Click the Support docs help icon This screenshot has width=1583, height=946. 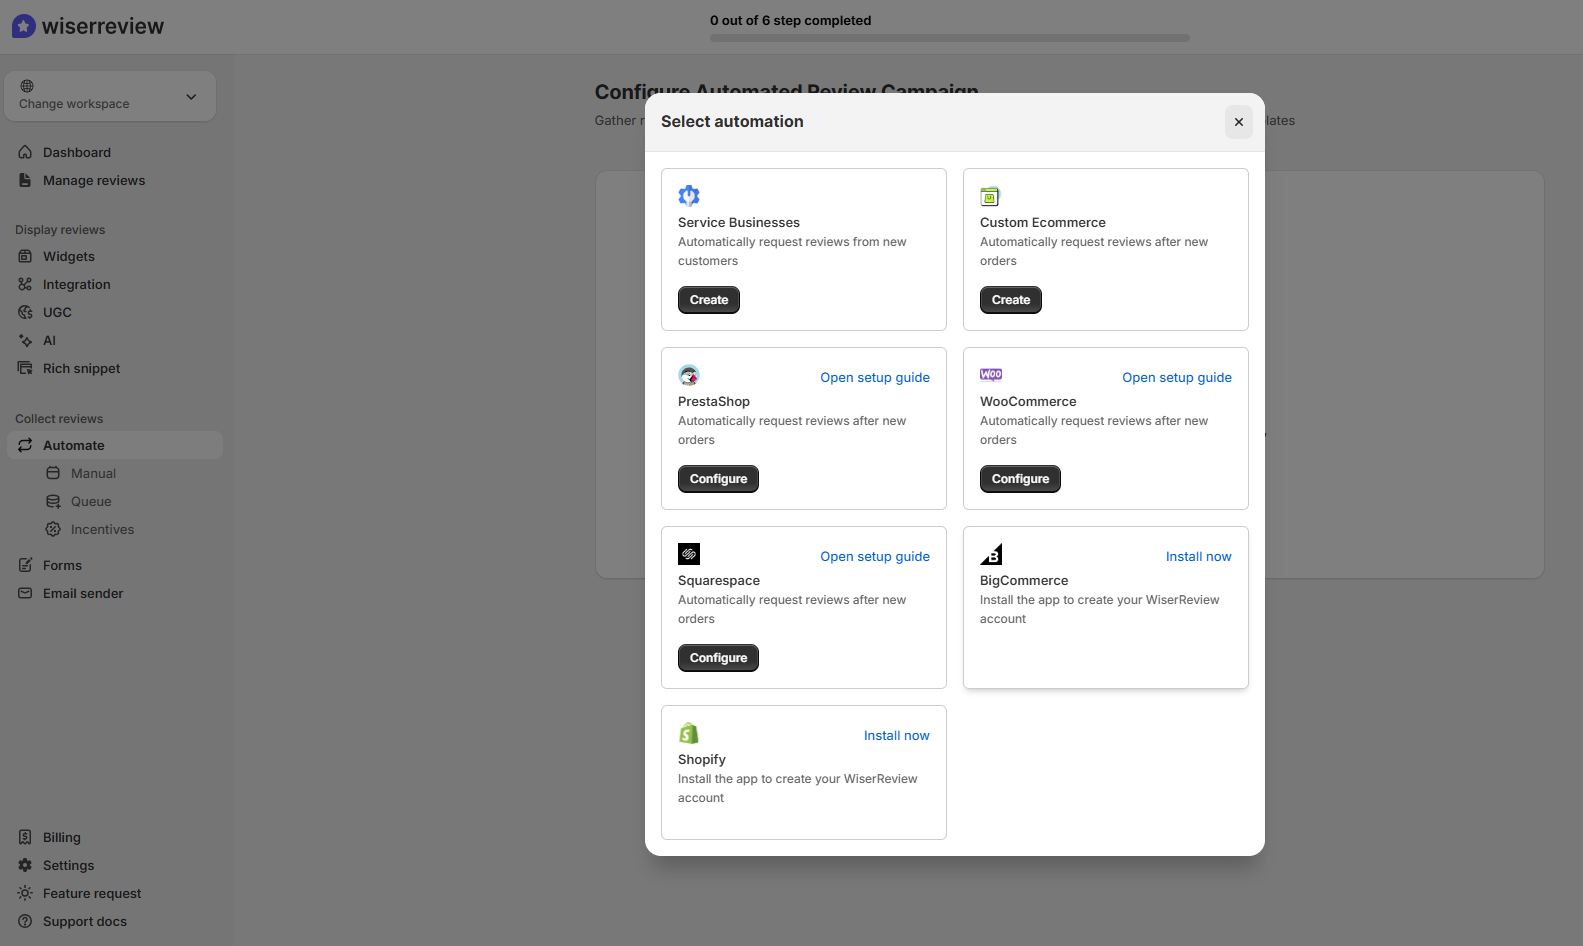(25, 921)
